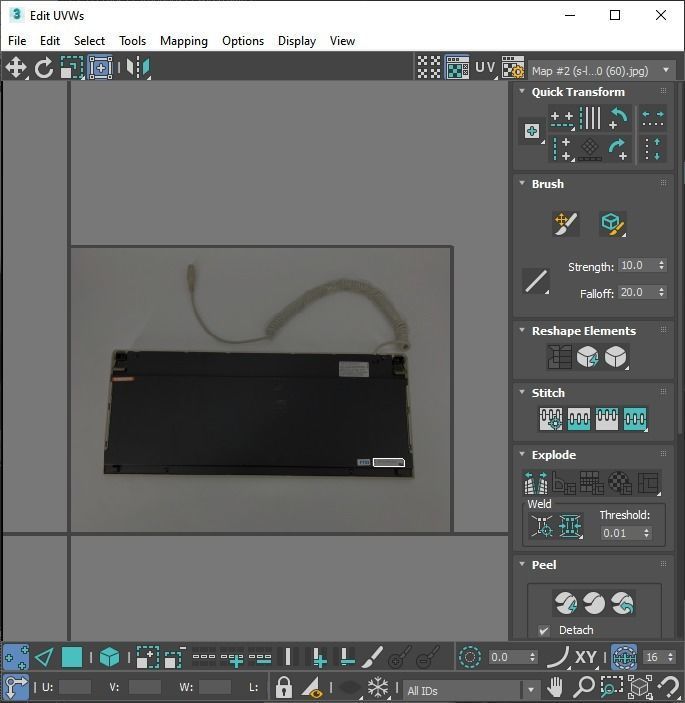Select the Relax brush tool
685x703 pixels.
tap(612, 224)
